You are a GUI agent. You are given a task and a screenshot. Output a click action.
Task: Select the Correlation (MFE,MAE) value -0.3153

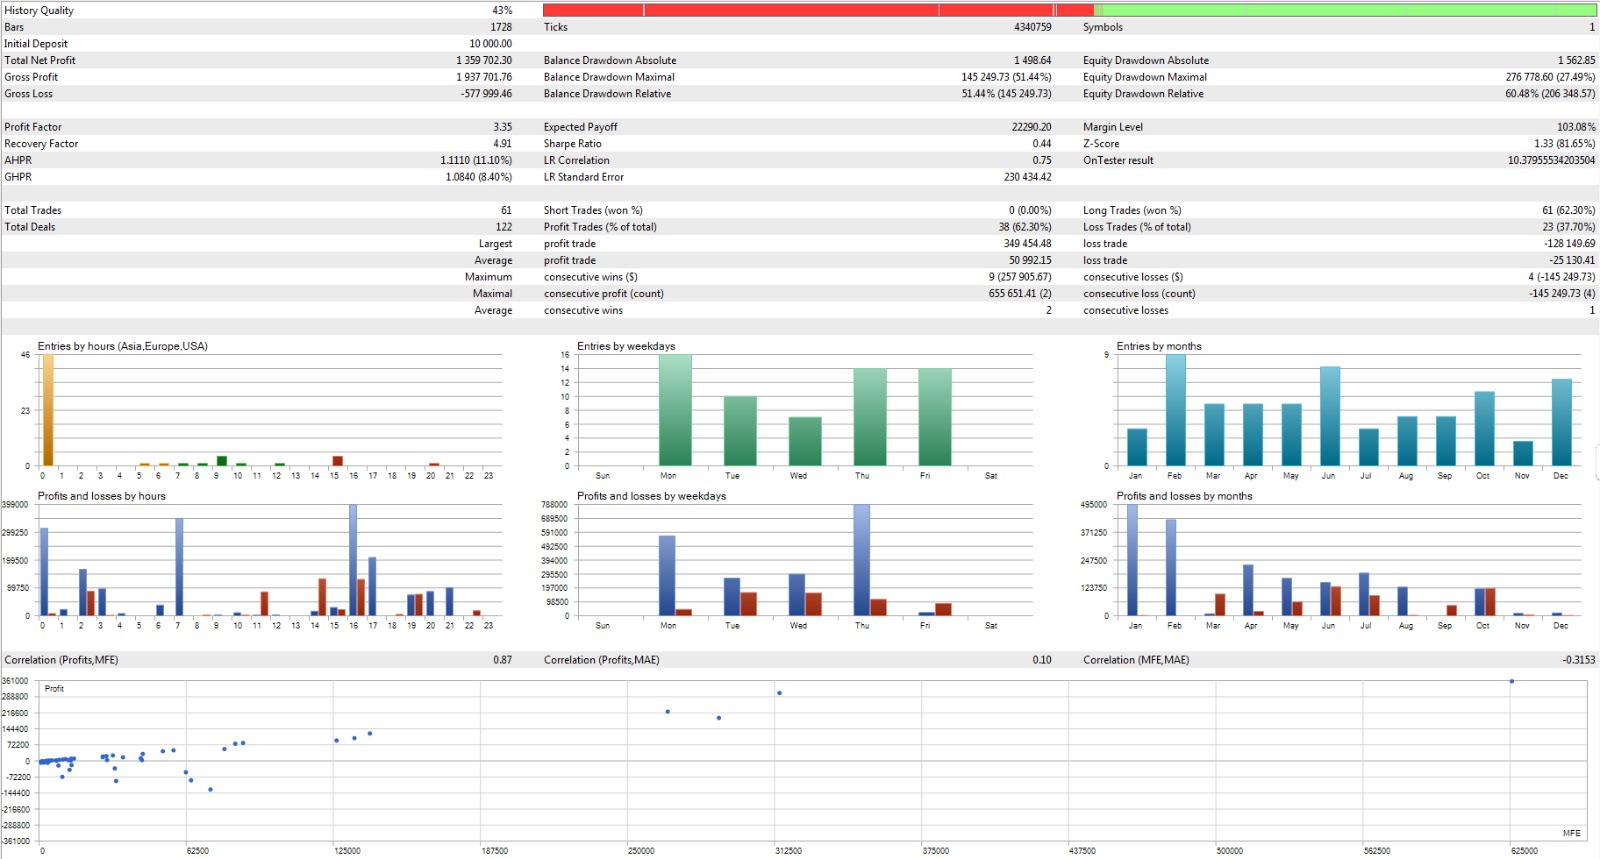(1579, 660)
